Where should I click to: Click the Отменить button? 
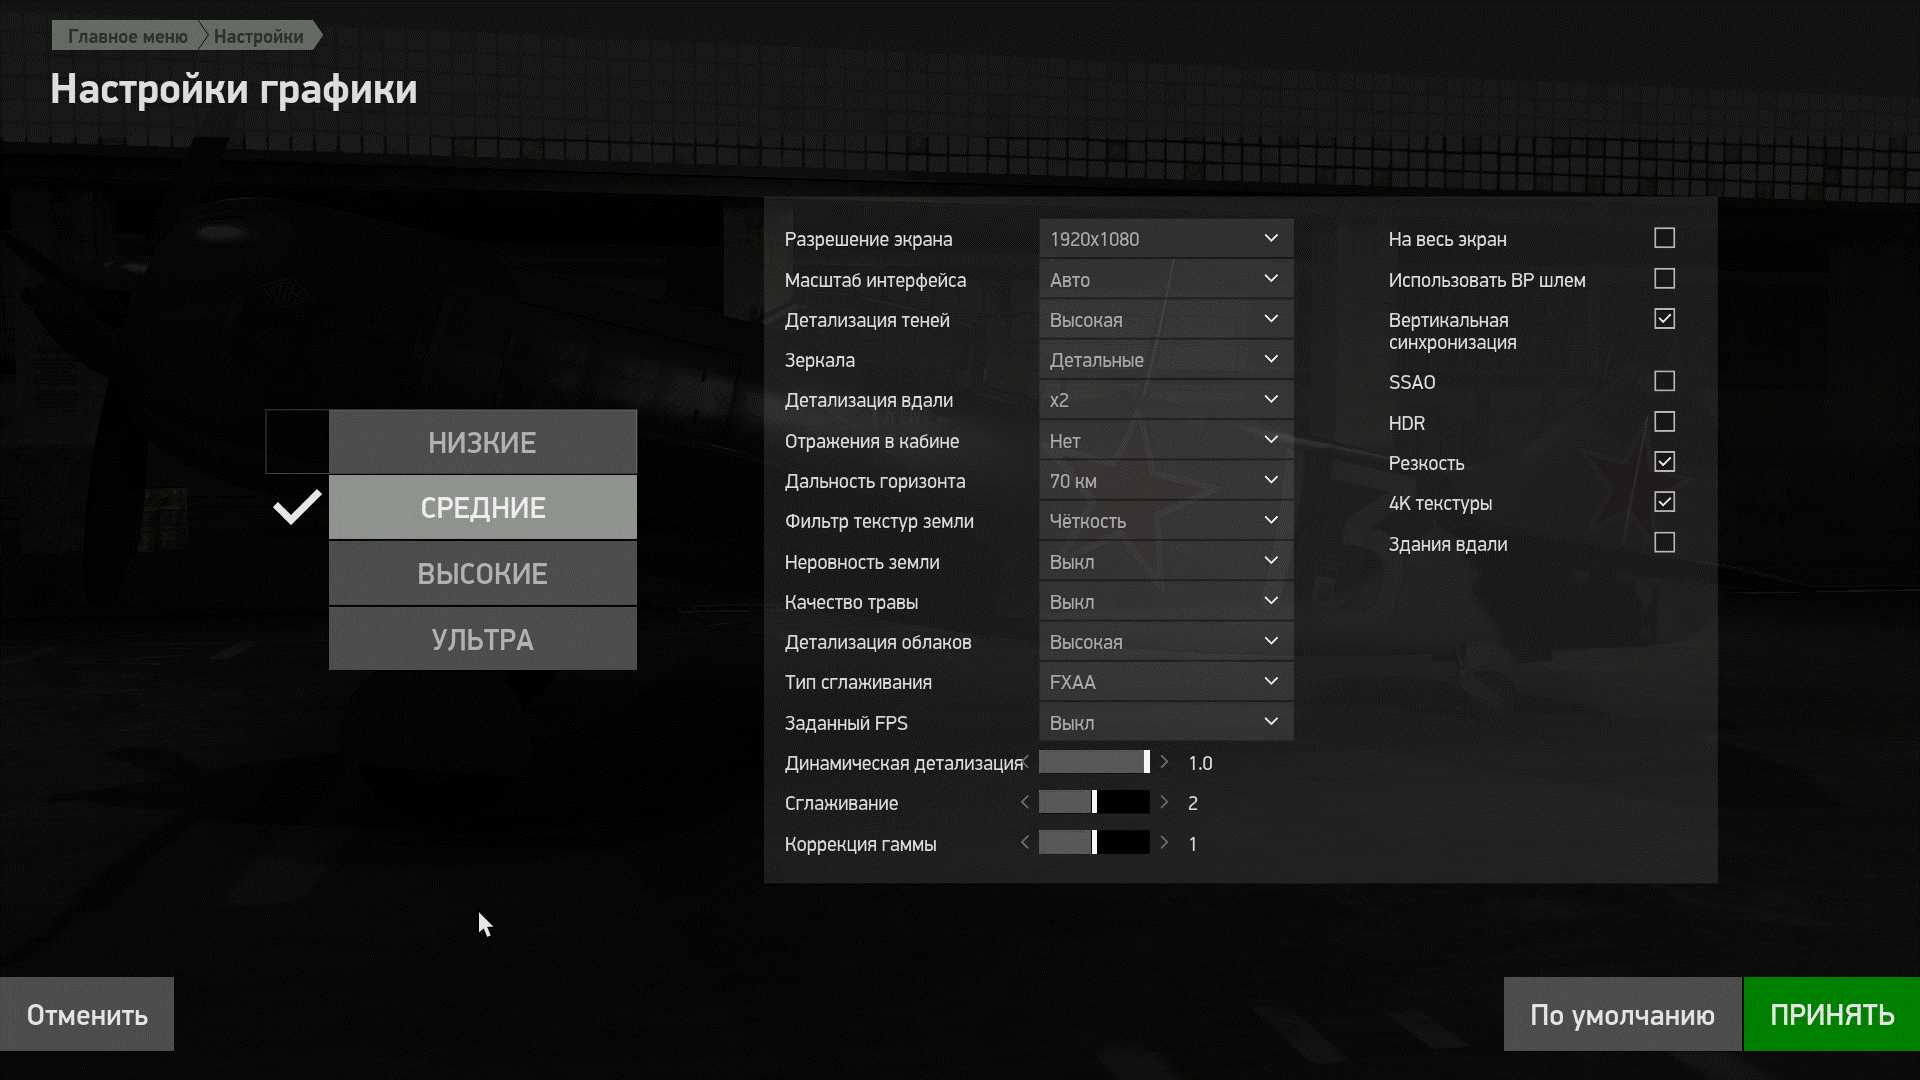(x=87, y=1014)
